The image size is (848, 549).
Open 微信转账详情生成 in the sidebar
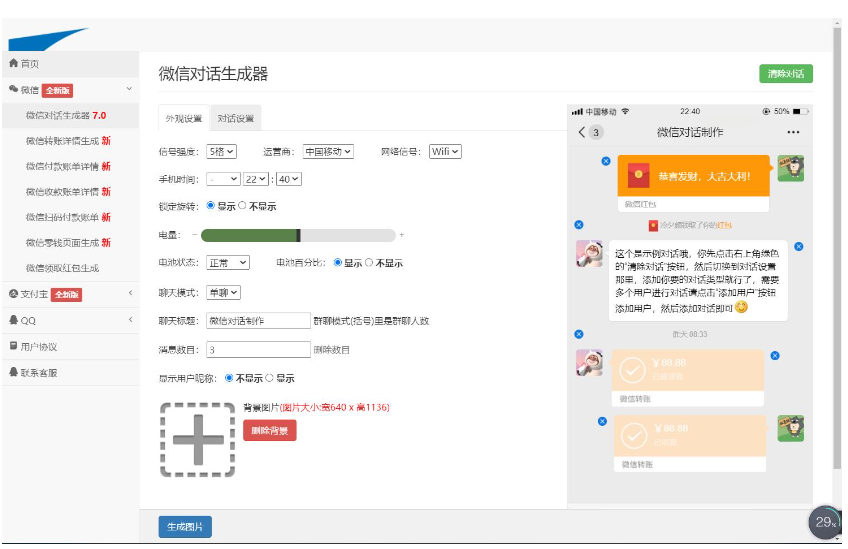pos(68,141)
